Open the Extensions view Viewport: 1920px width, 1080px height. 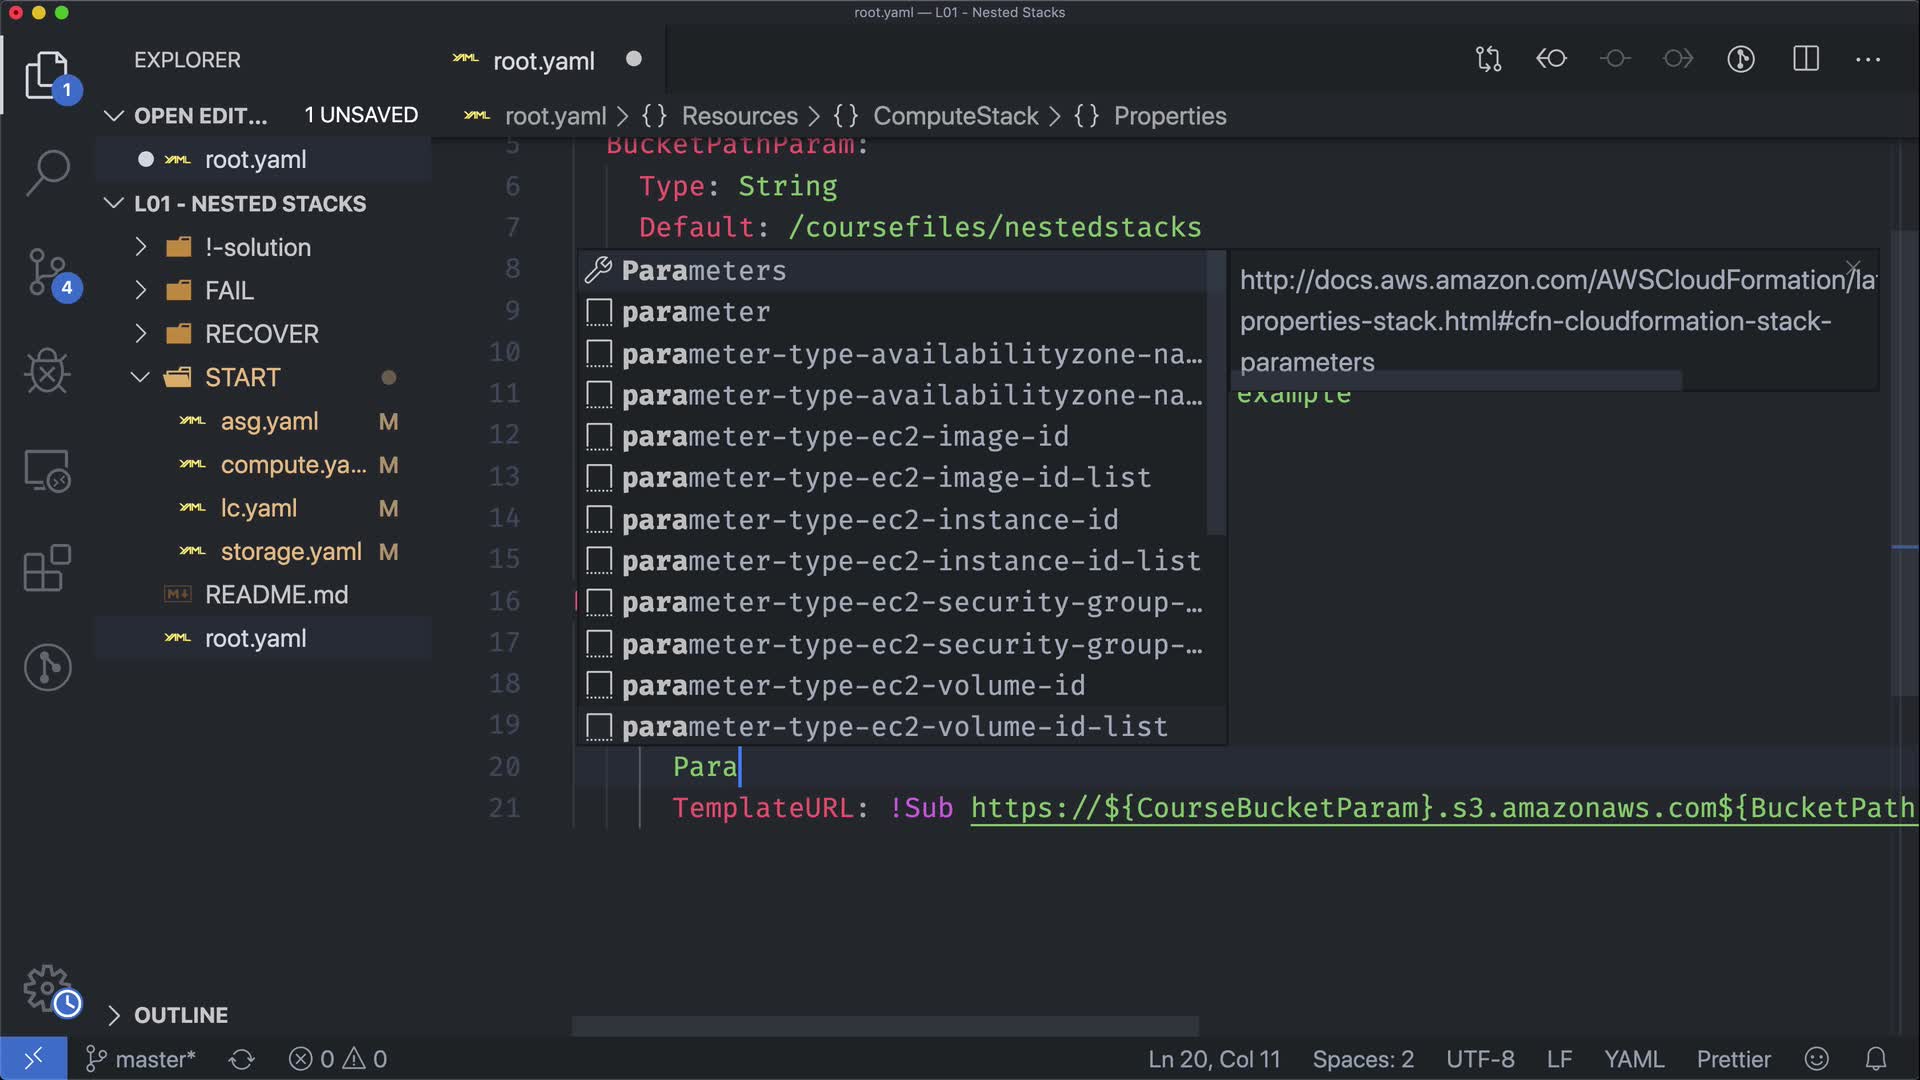47,568
